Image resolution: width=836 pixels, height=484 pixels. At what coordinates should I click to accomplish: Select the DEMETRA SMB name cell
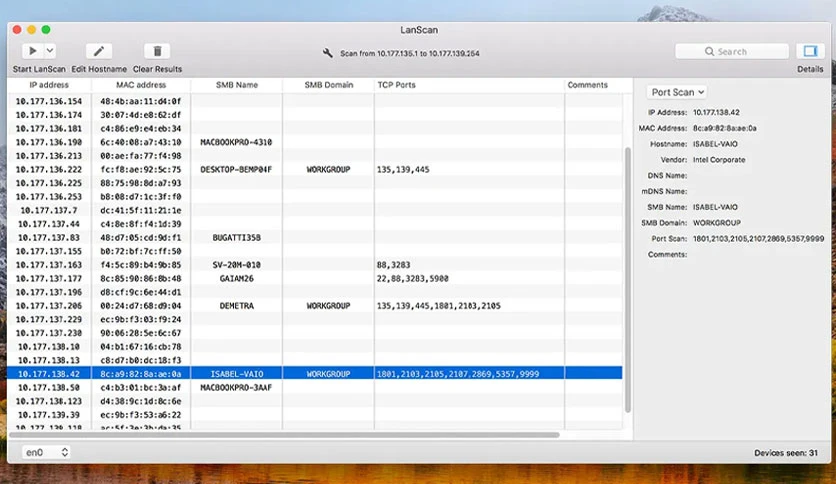237,306
